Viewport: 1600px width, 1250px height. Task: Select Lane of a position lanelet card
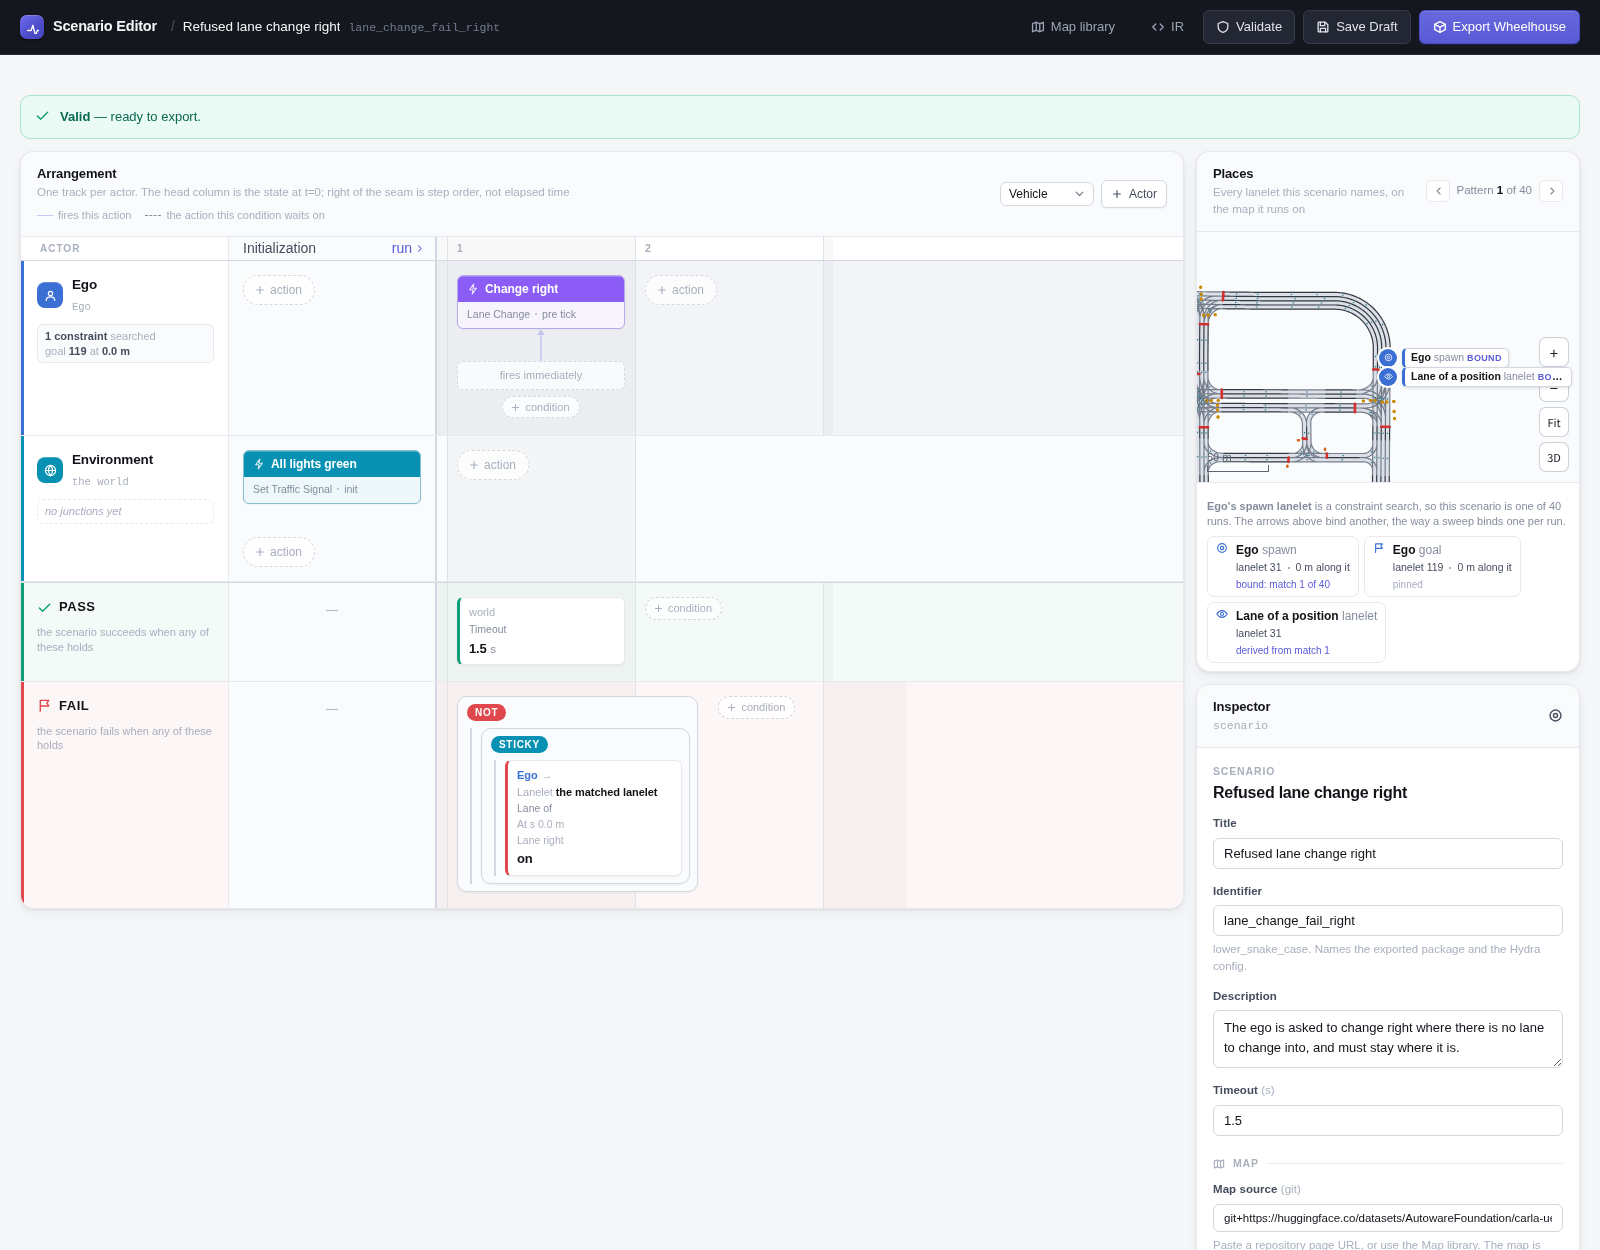tap(1296, 633)
